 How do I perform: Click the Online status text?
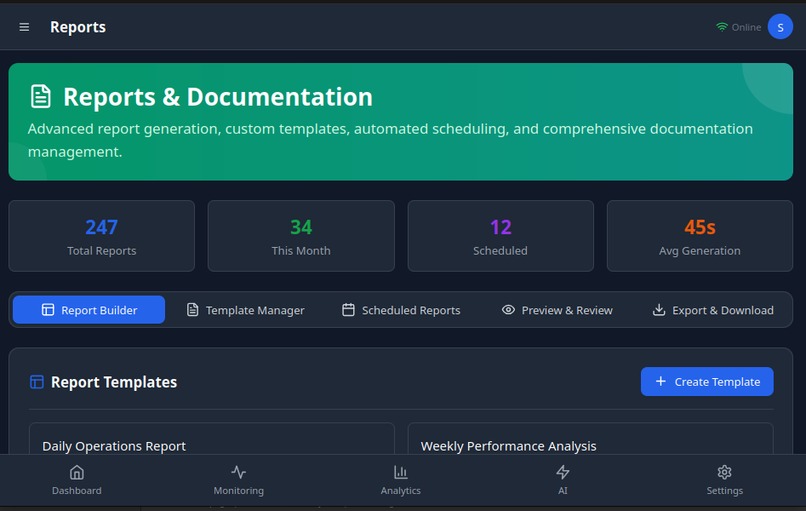(x=746, y=27)
